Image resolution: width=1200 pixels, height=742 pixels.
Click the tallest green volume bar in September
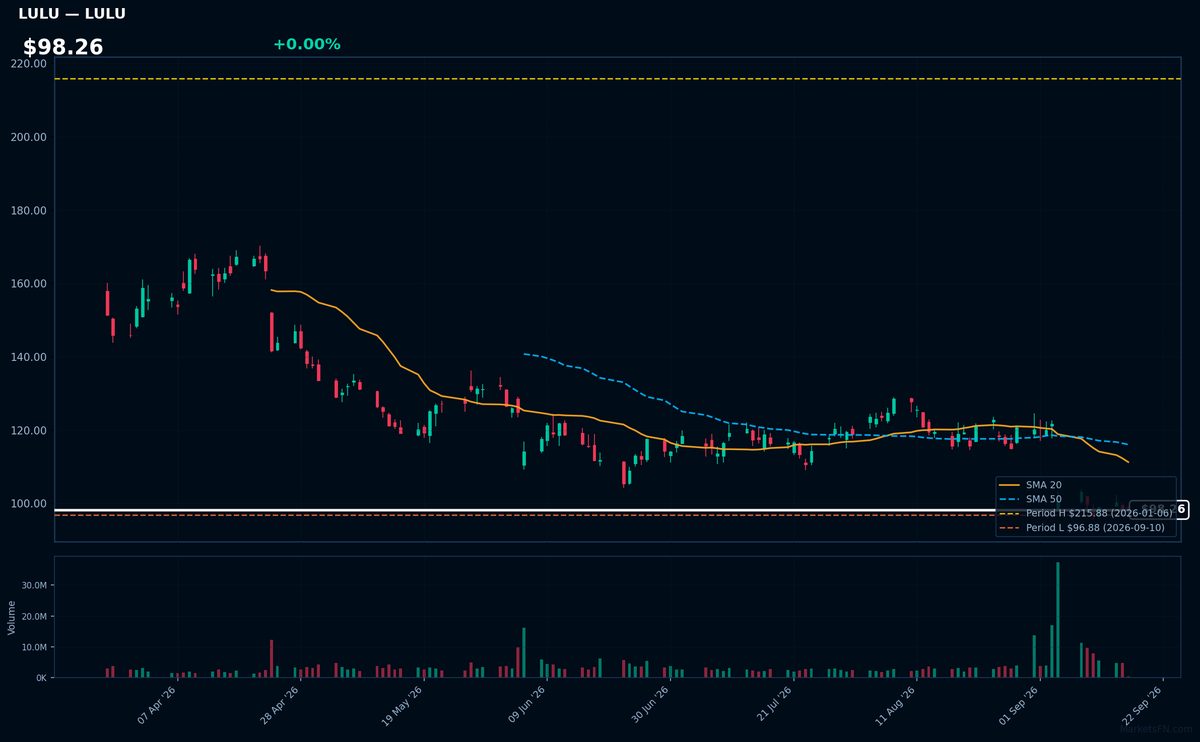click(1058, 620)
